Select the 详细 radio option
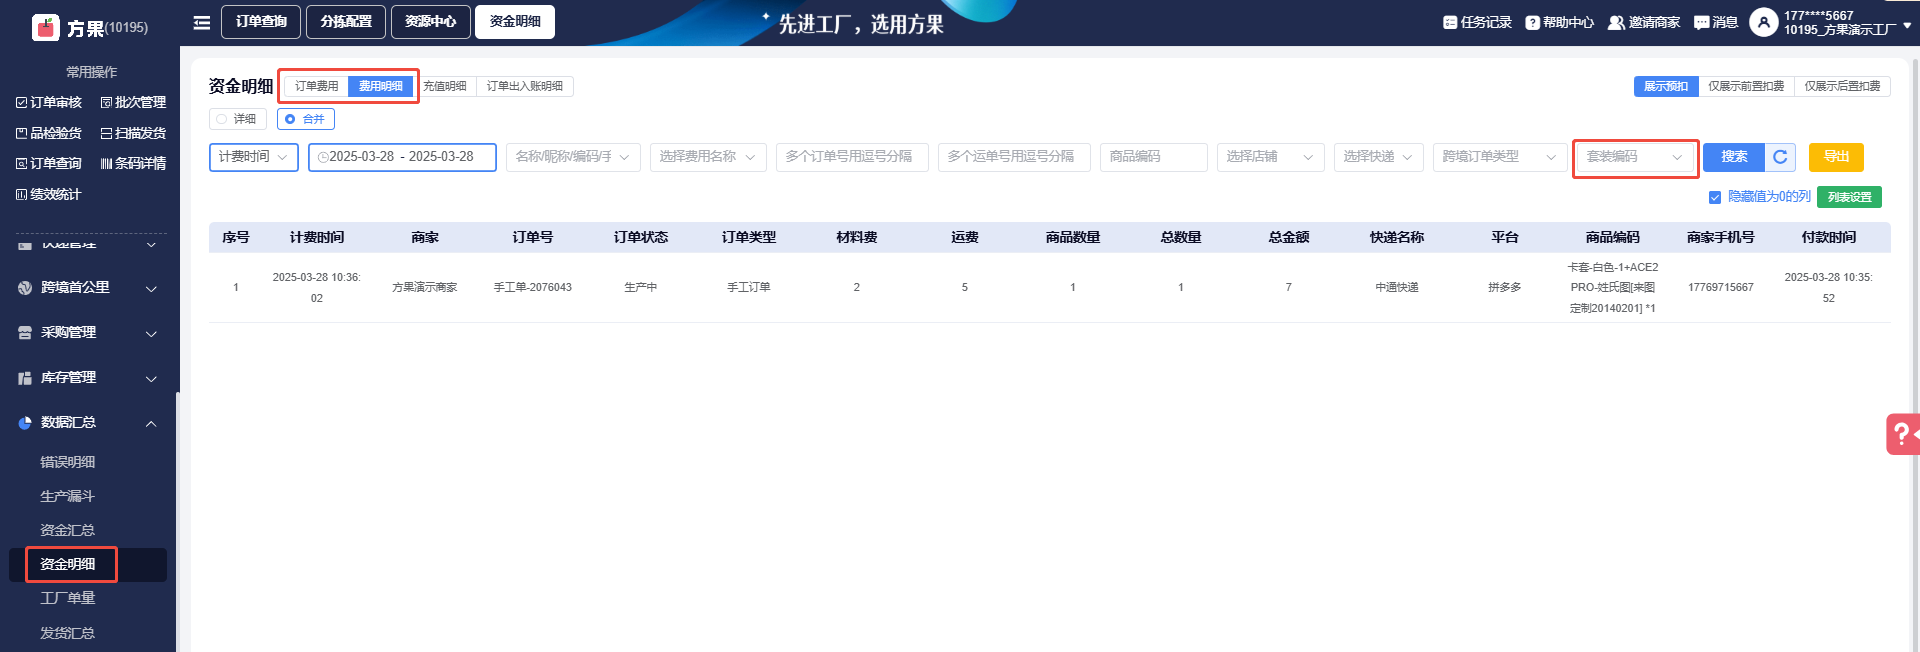The width and height of the screenshot is (1920, 652). click(238, 119)
